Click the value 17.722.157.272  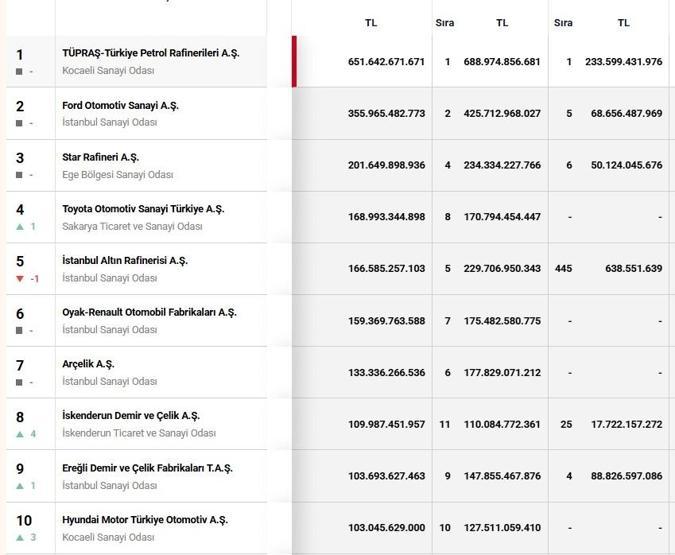click(627, 425)
